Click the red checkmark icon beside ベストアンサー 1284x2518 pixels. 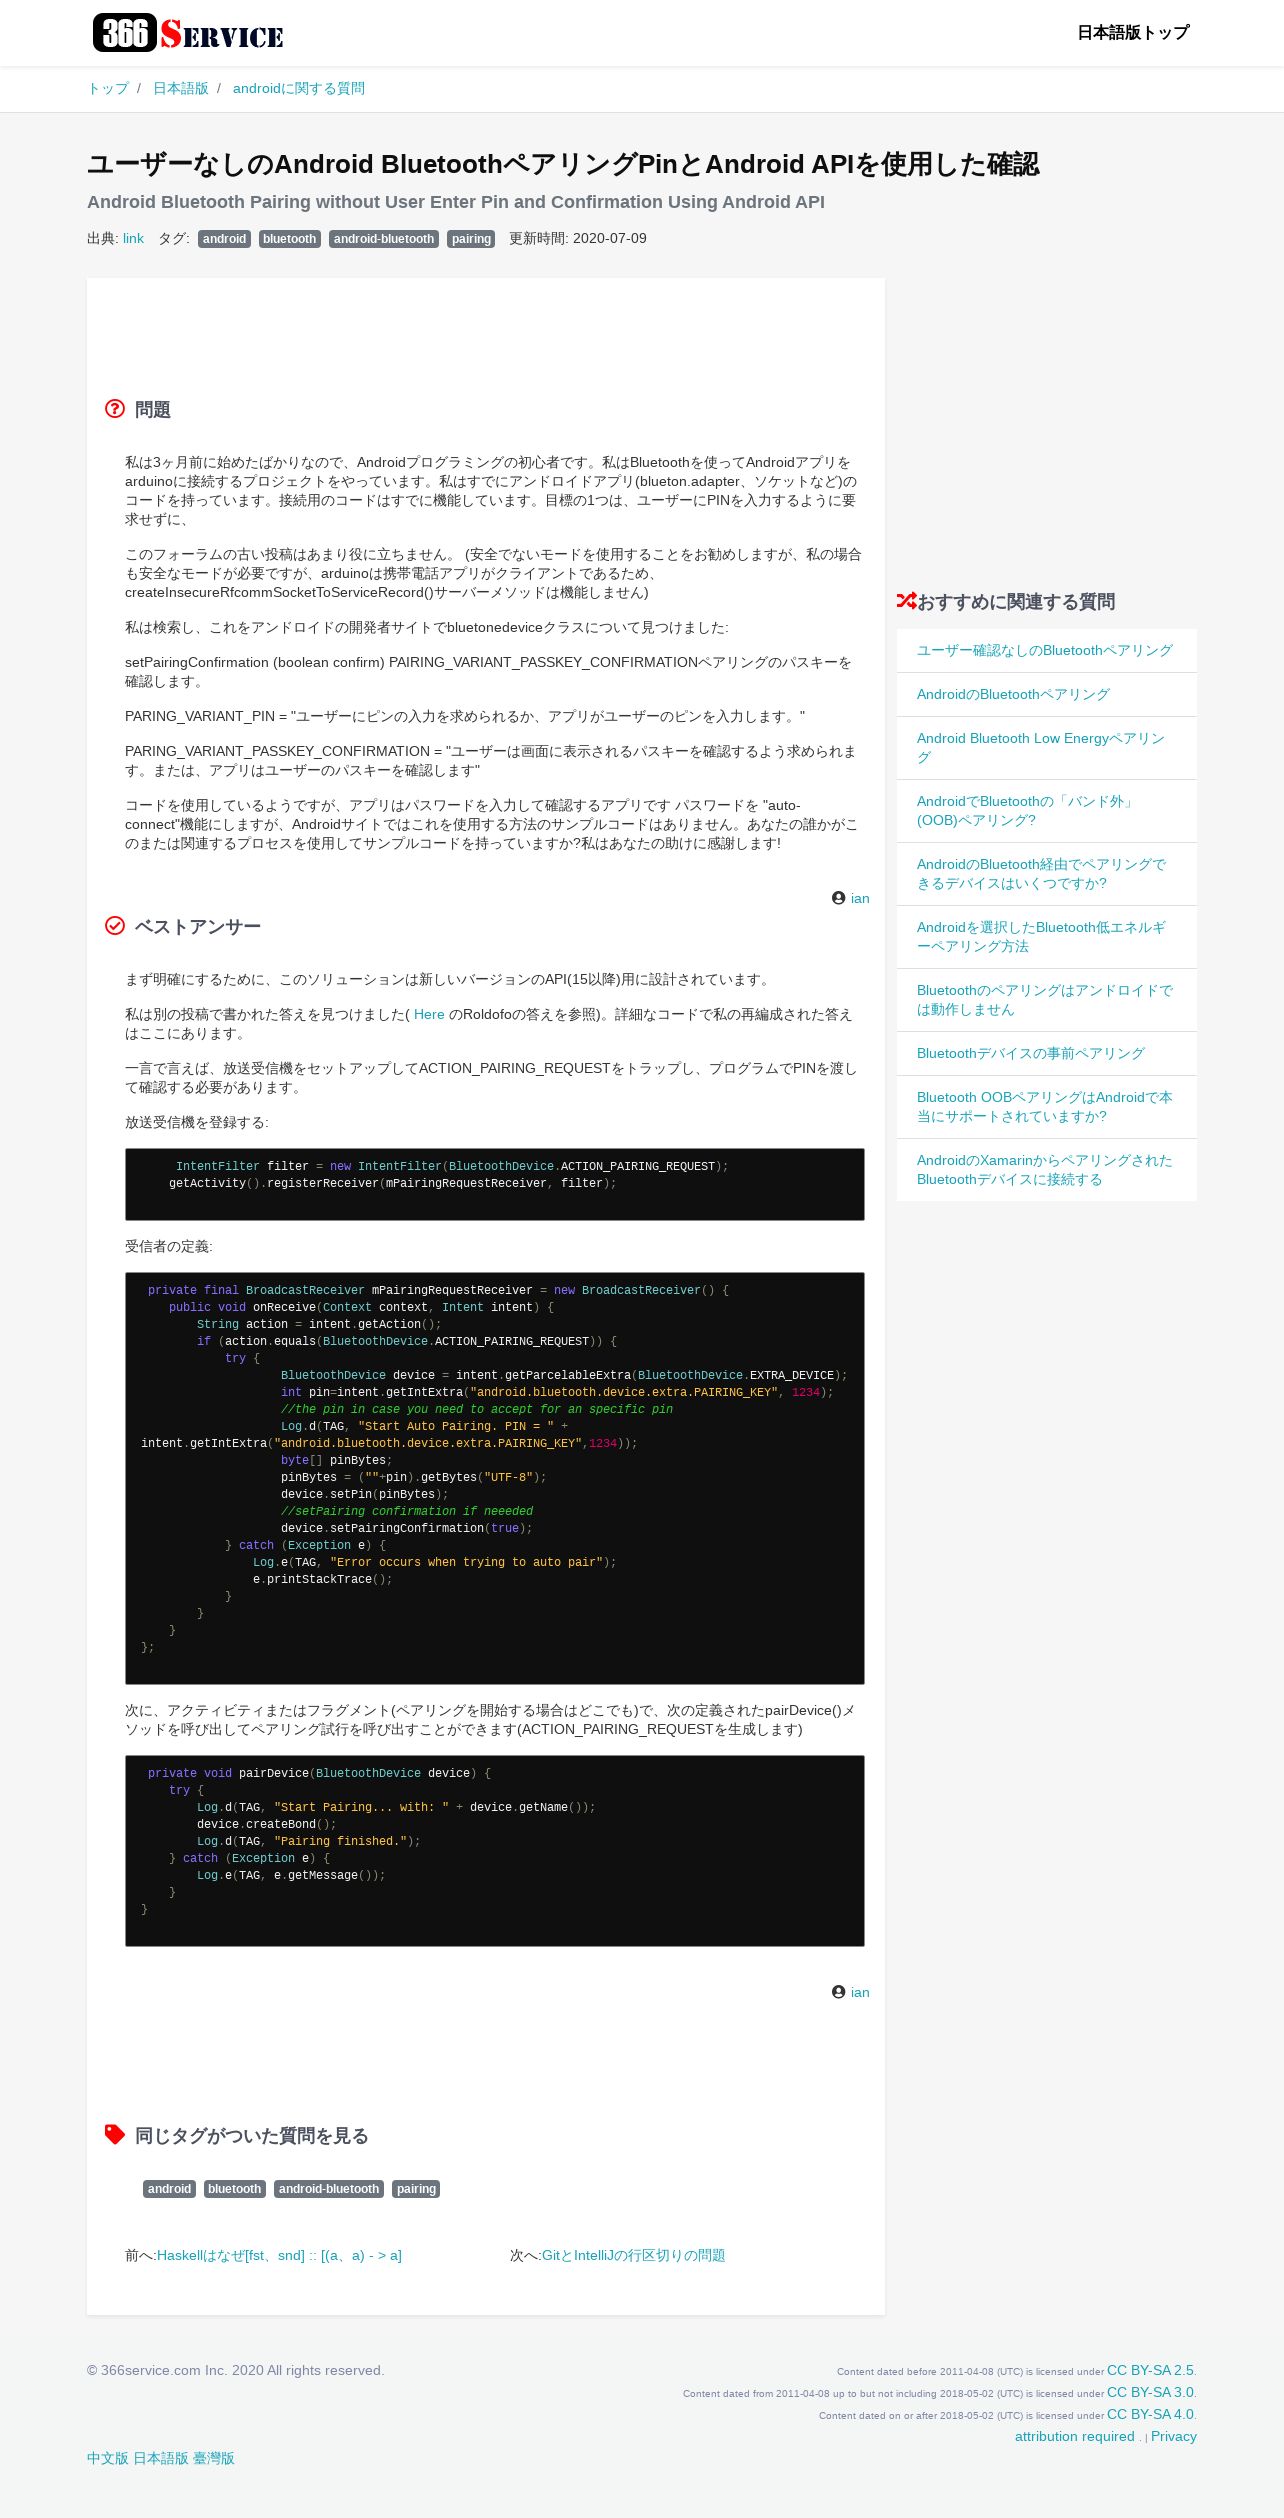[x=115, y=925]
